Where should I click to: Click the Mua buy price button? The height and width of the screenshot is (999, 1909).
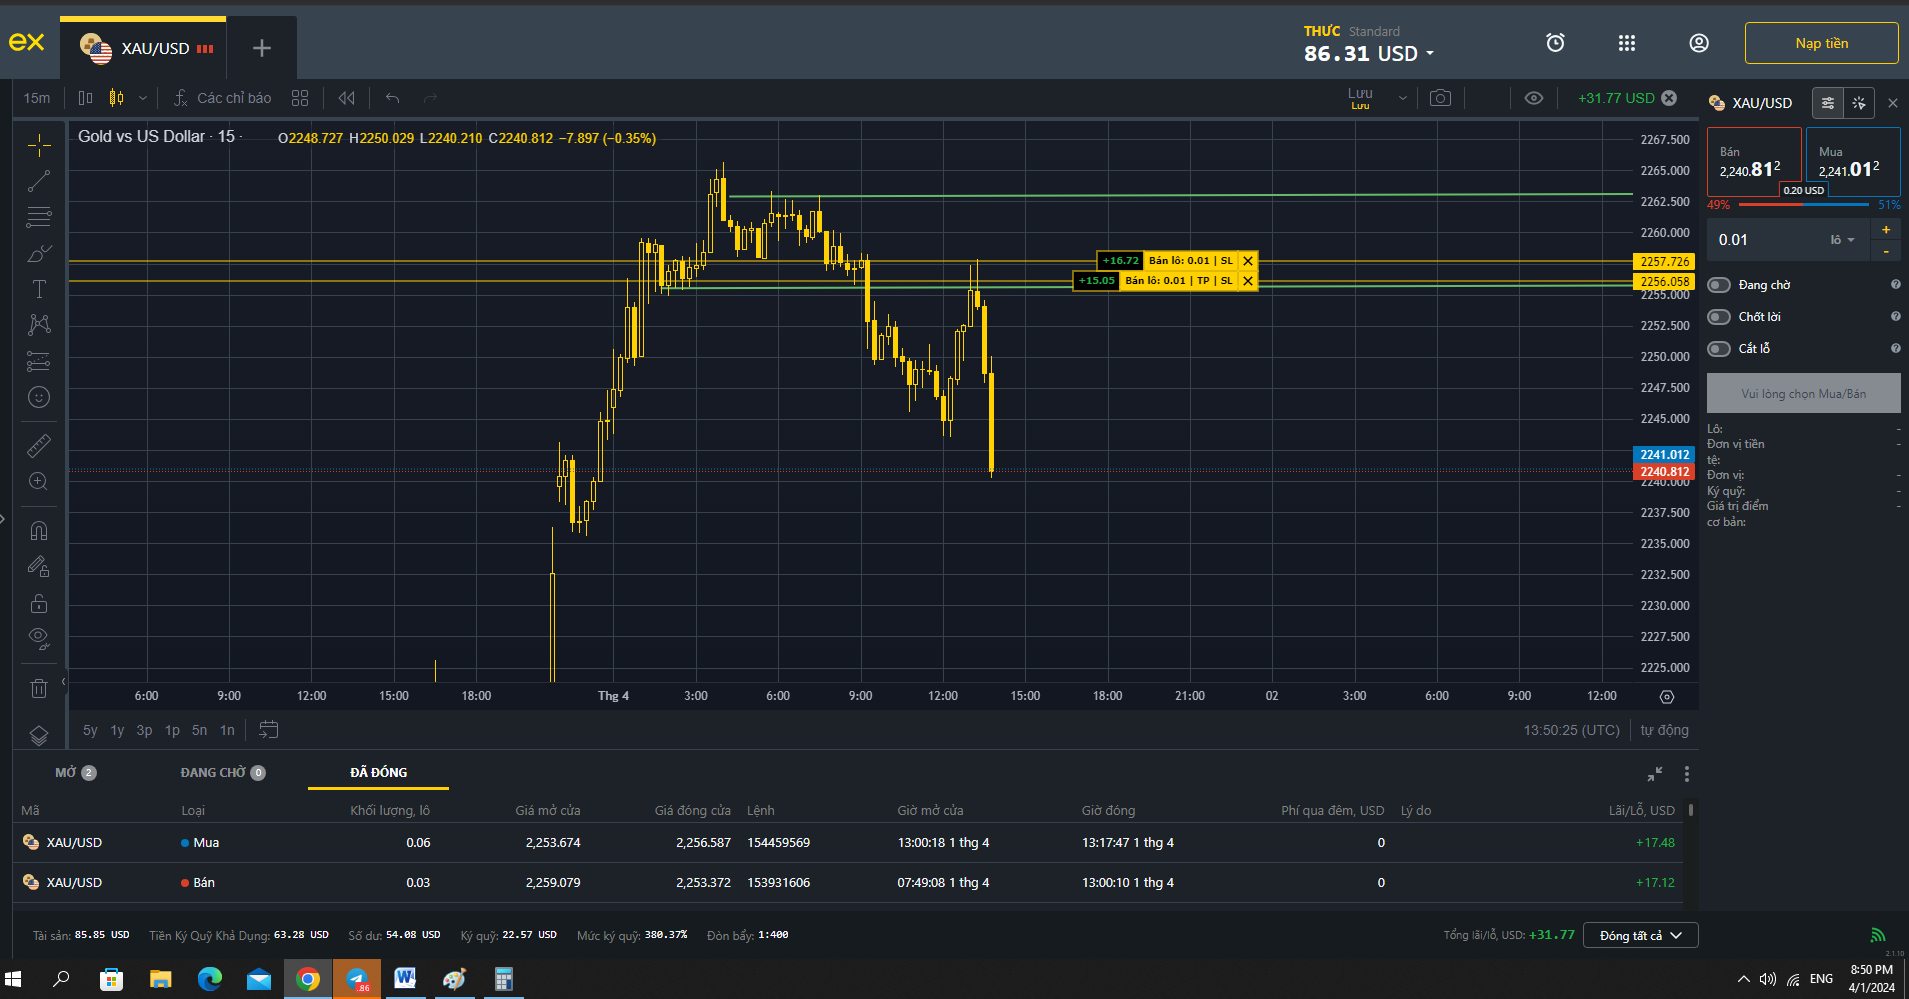(1853, 161)
